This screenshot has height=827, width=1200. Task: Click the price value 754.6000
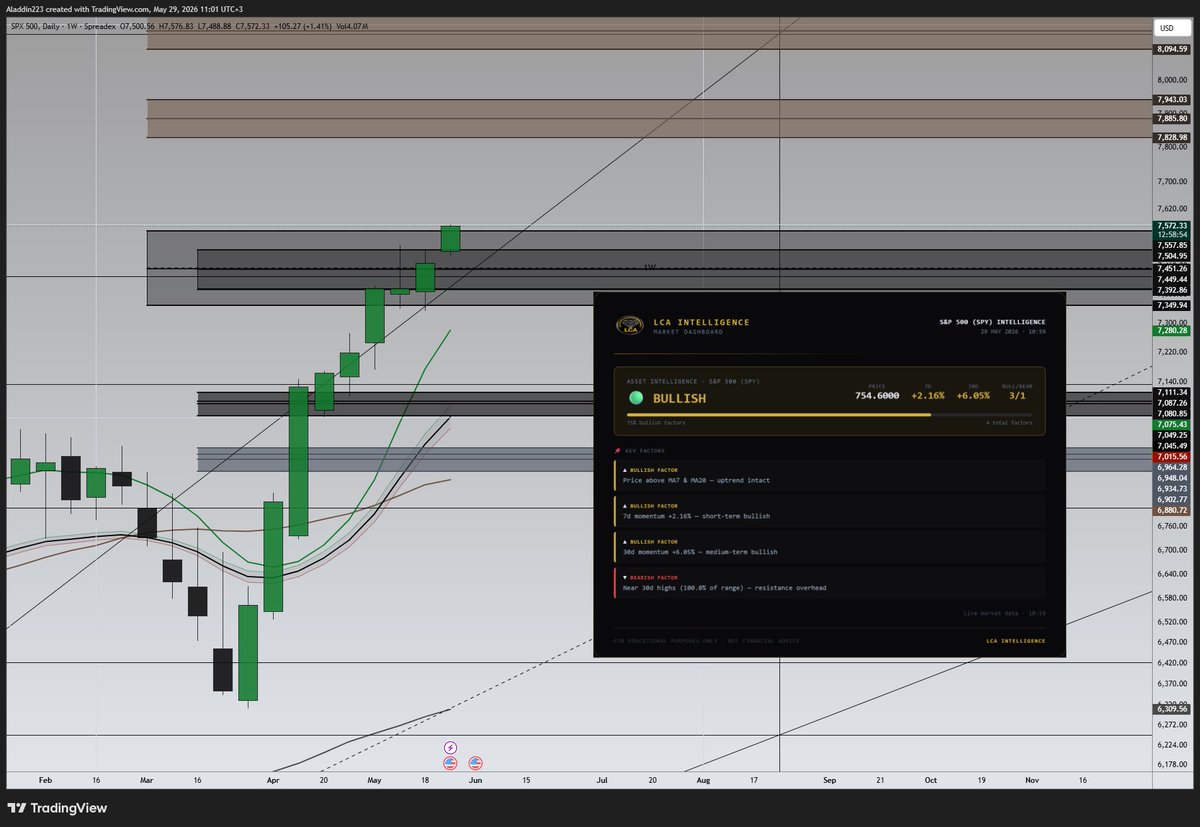click(x=875, y=395)
